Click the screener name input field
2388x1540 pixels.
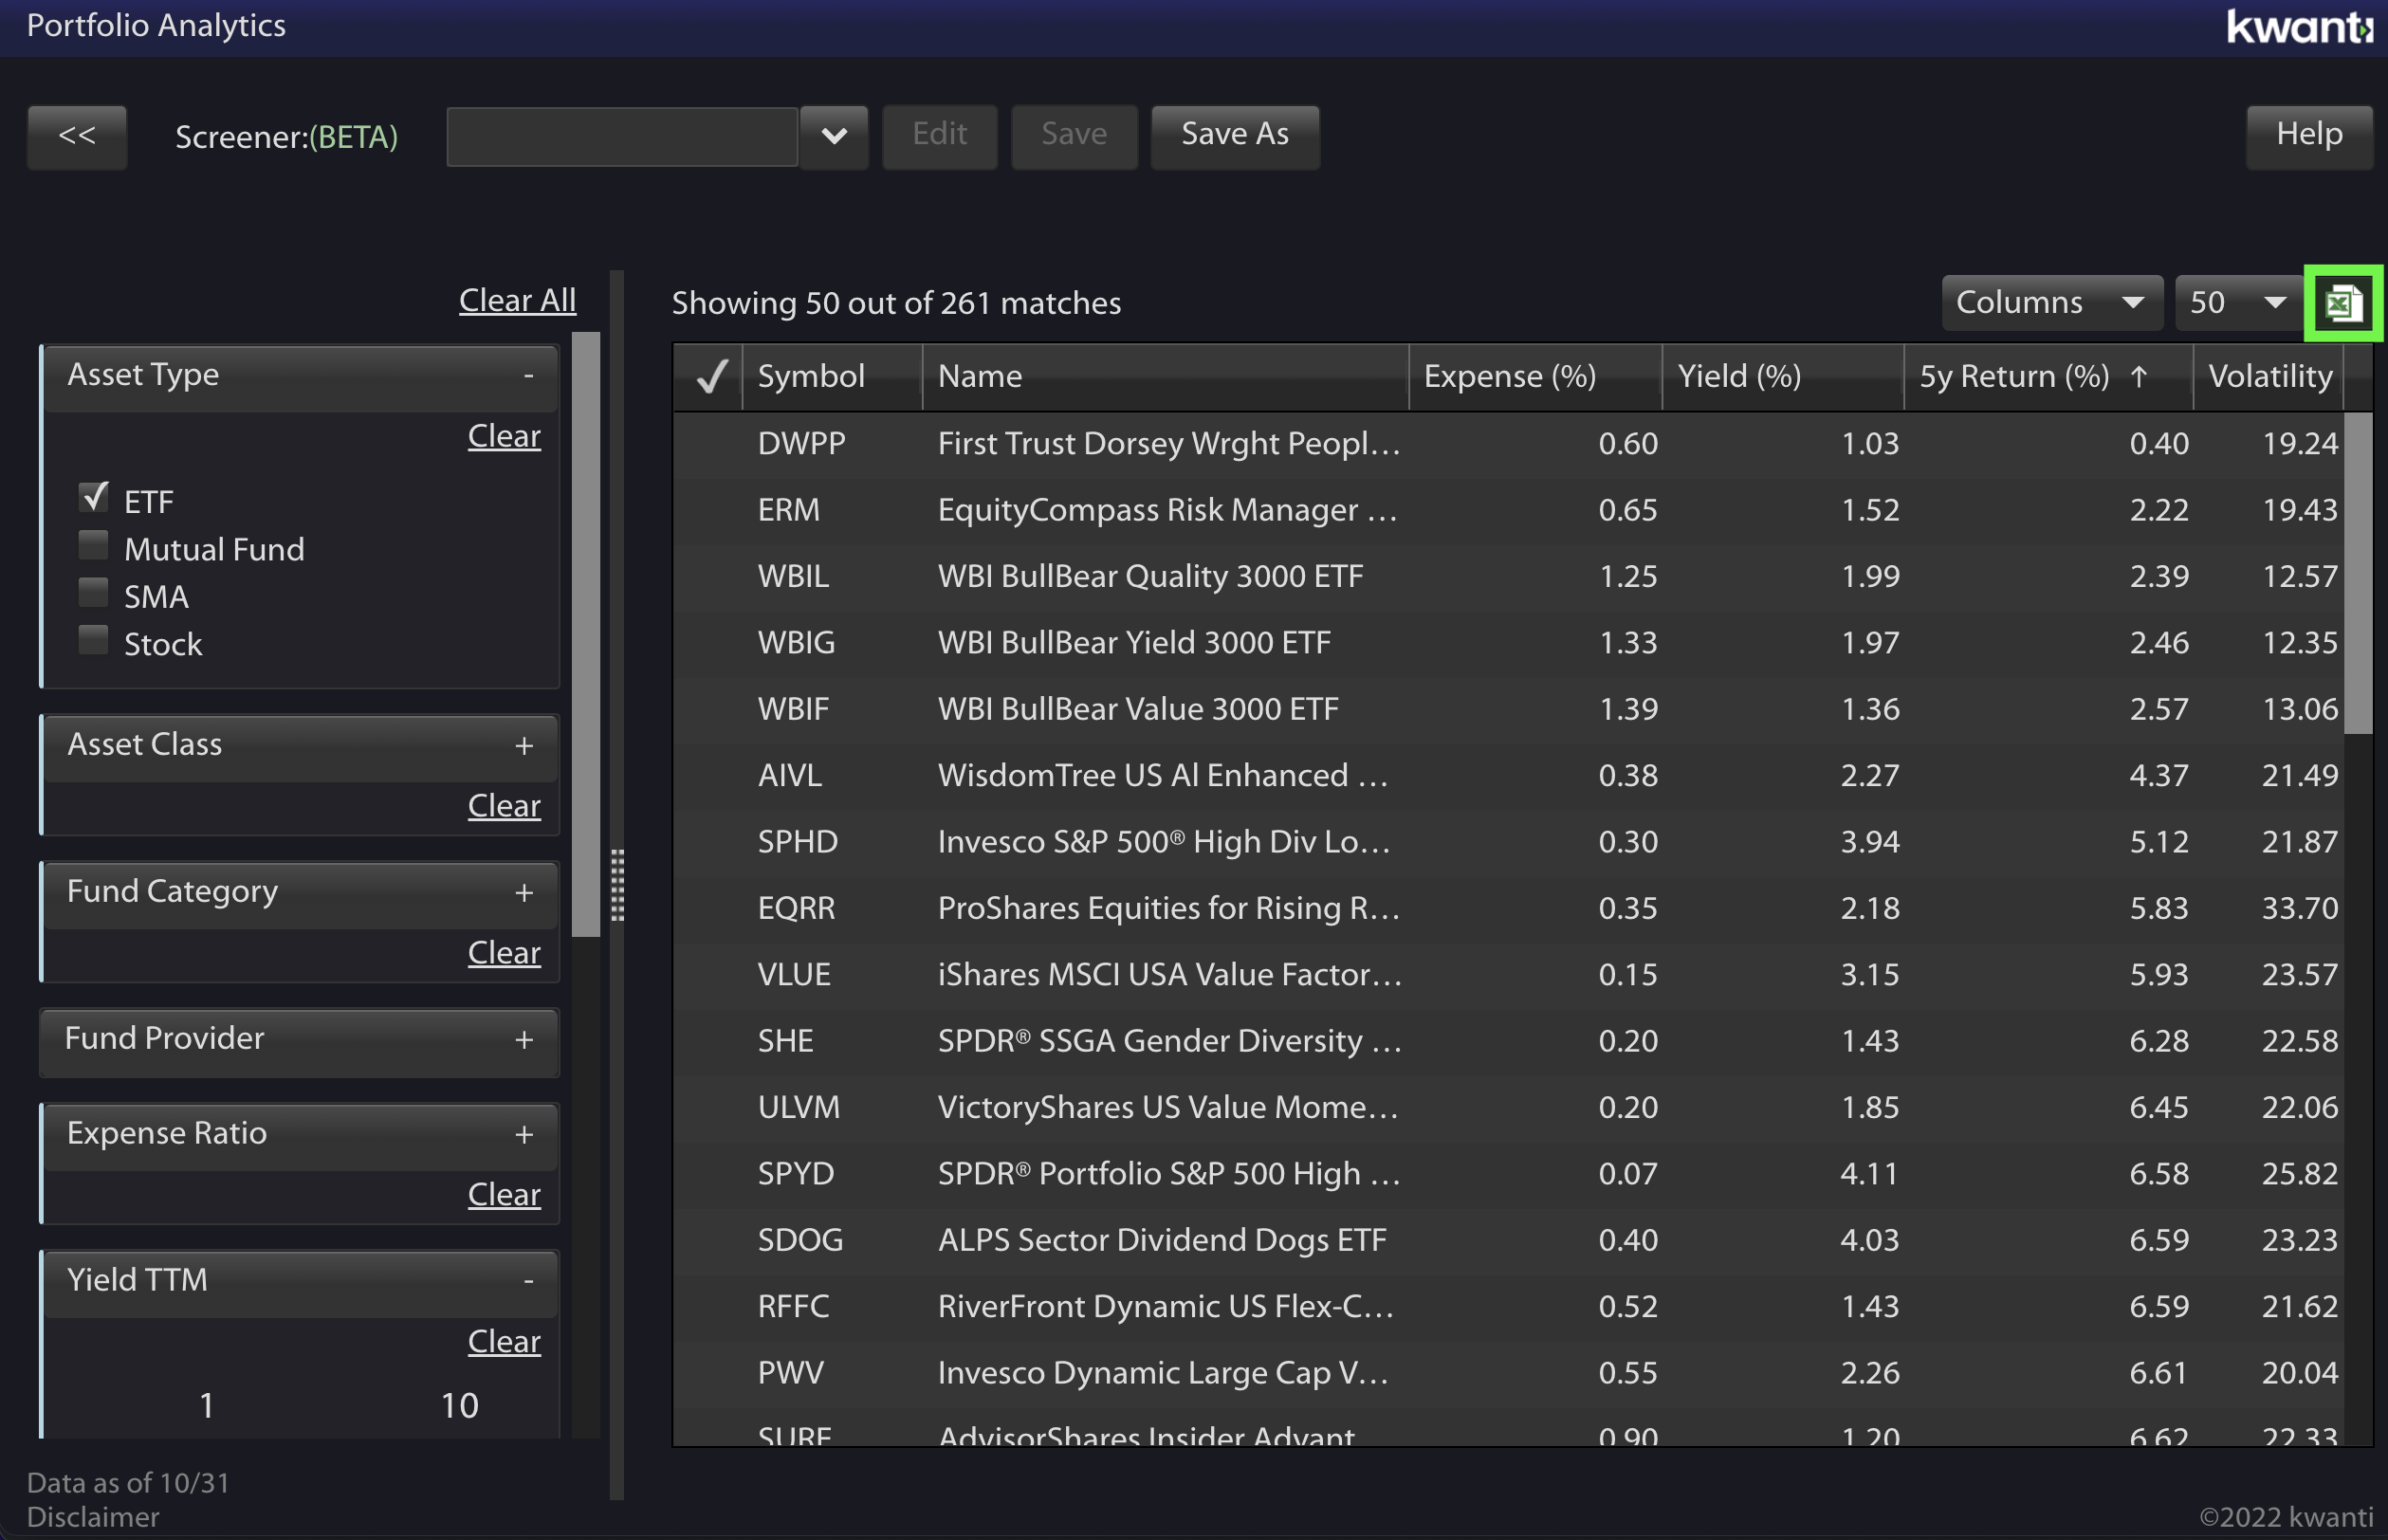[622, 137]
